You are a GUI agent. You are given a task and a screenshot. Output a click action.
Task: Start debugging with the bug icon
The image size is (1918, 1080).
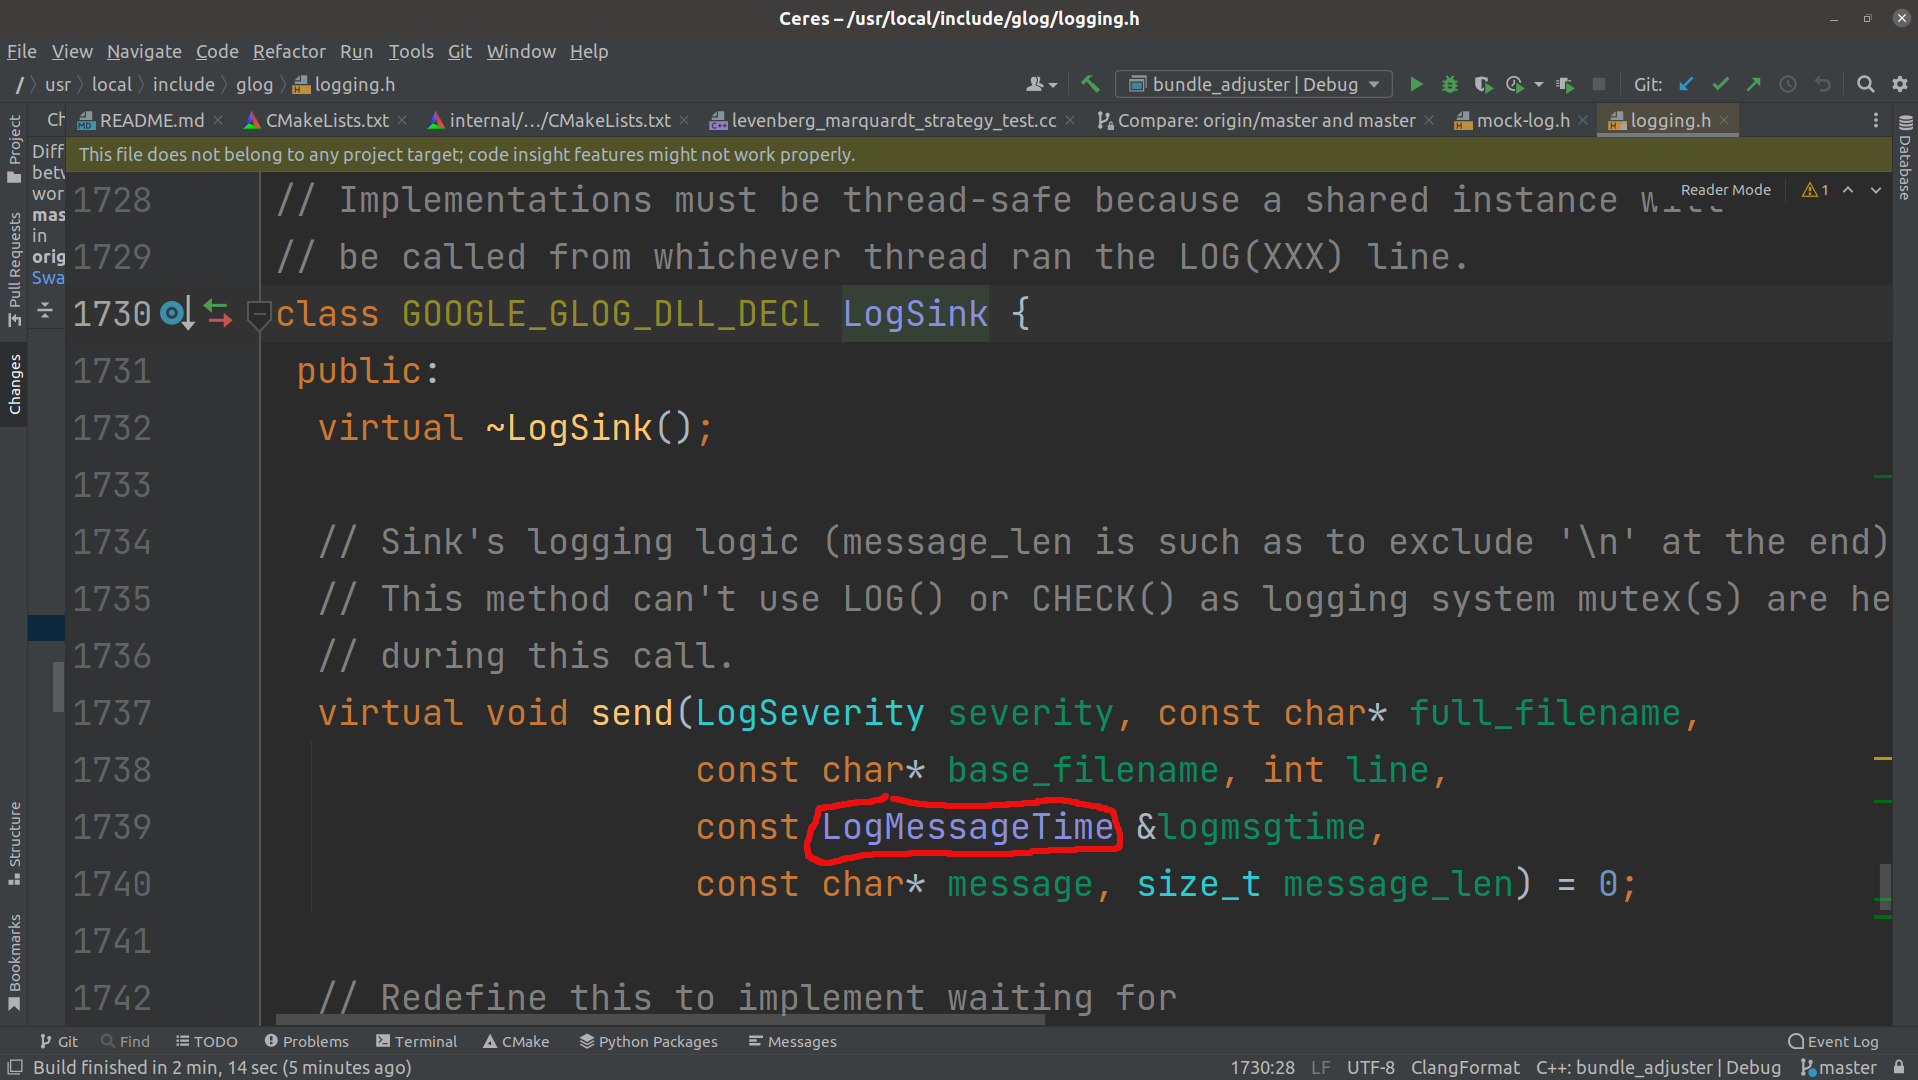click(x=1449, y=84)
